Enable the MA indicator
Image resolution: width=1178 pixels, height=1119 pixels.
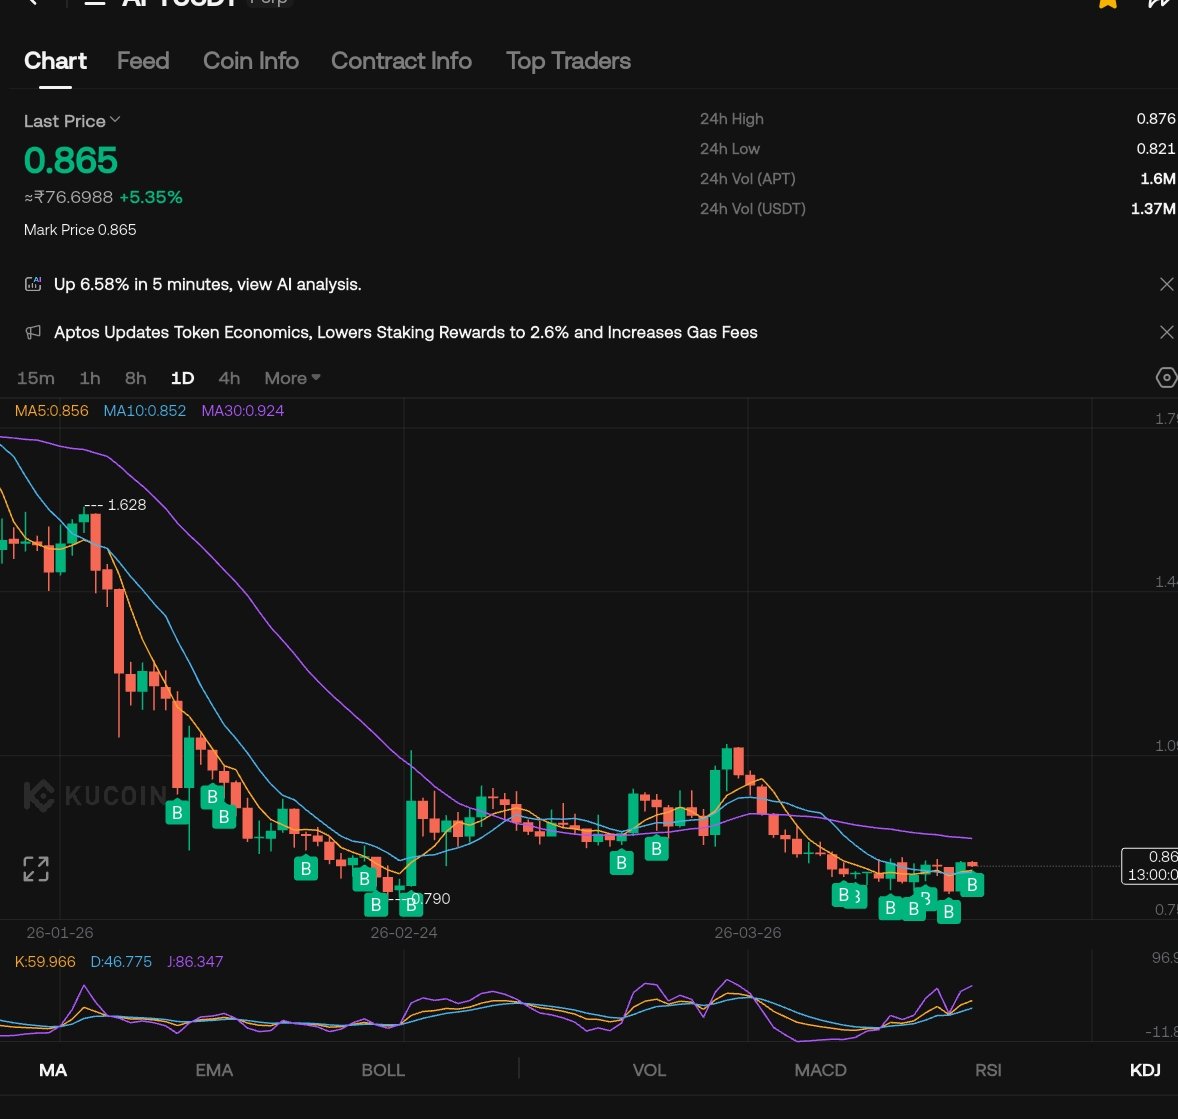click(53, 1070)
